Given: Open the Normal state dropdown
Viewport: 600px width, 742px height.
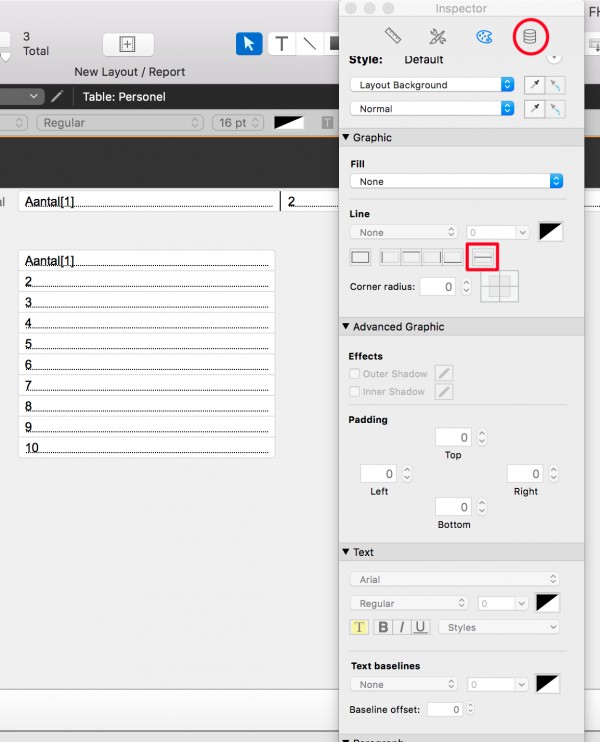Looking at the screenshot, I should pos(432,108).
